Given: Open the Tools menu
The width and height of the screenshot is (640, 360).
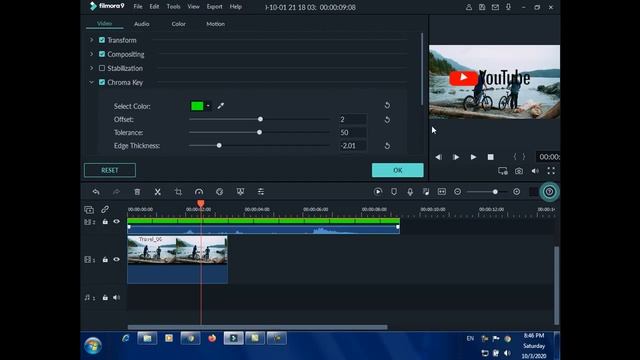Looking at the screenshot, I should (x=173, y=7).
